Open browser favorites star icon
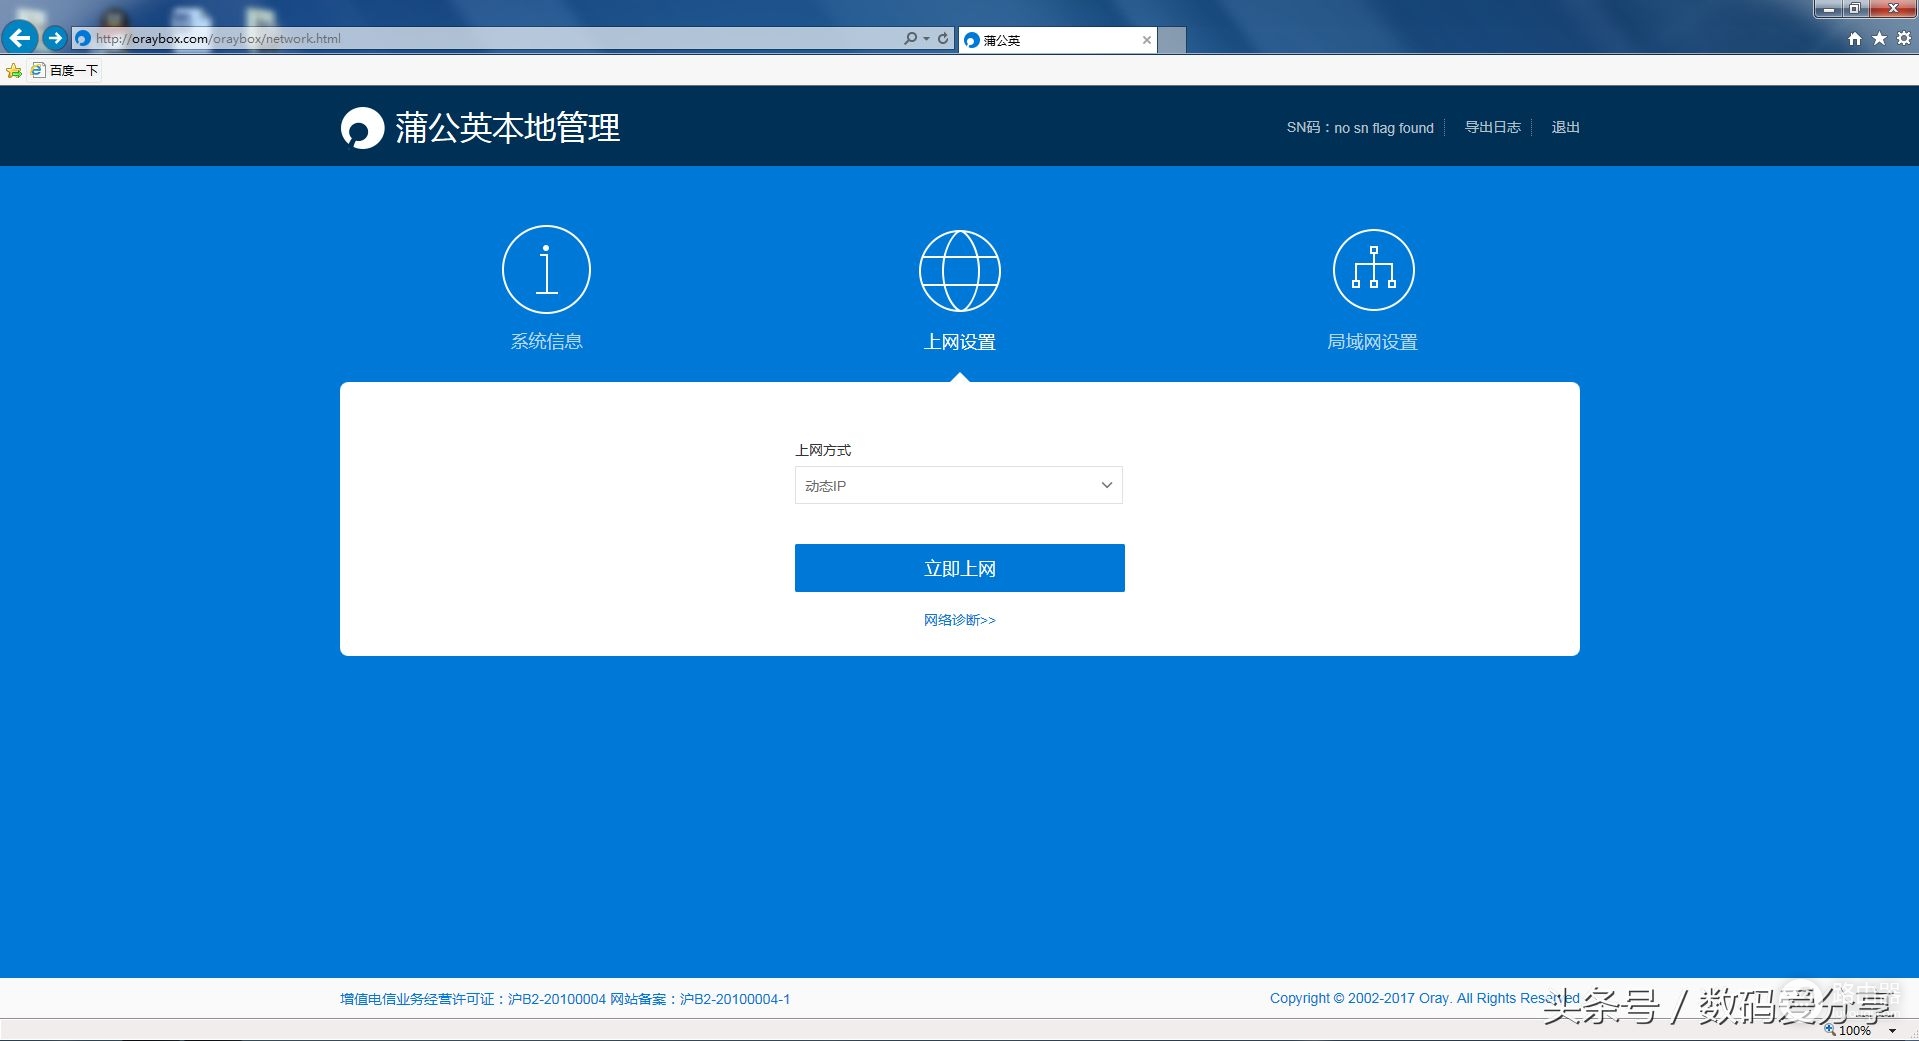 click(x=1879, y=38)
